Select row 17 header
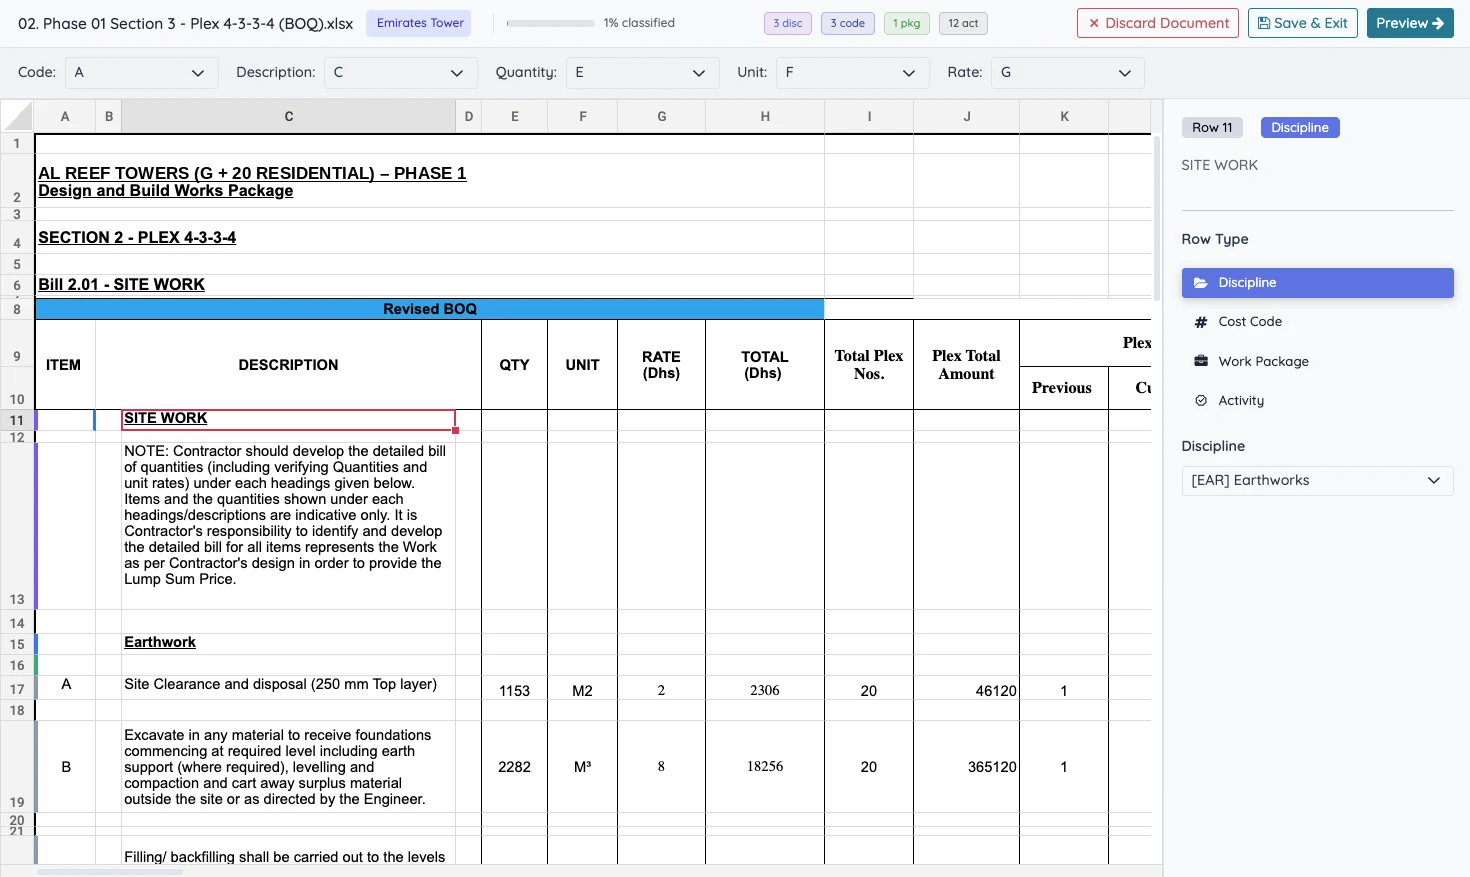Image resolution: width=1470 pixels, height=877 pixels. (x=17, y=689)
